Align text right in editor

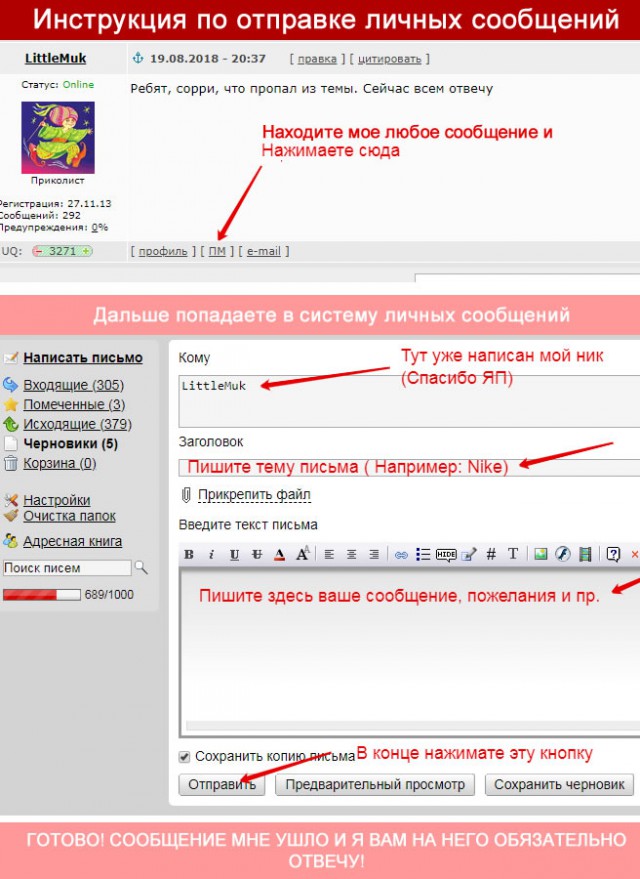[374, 554]
